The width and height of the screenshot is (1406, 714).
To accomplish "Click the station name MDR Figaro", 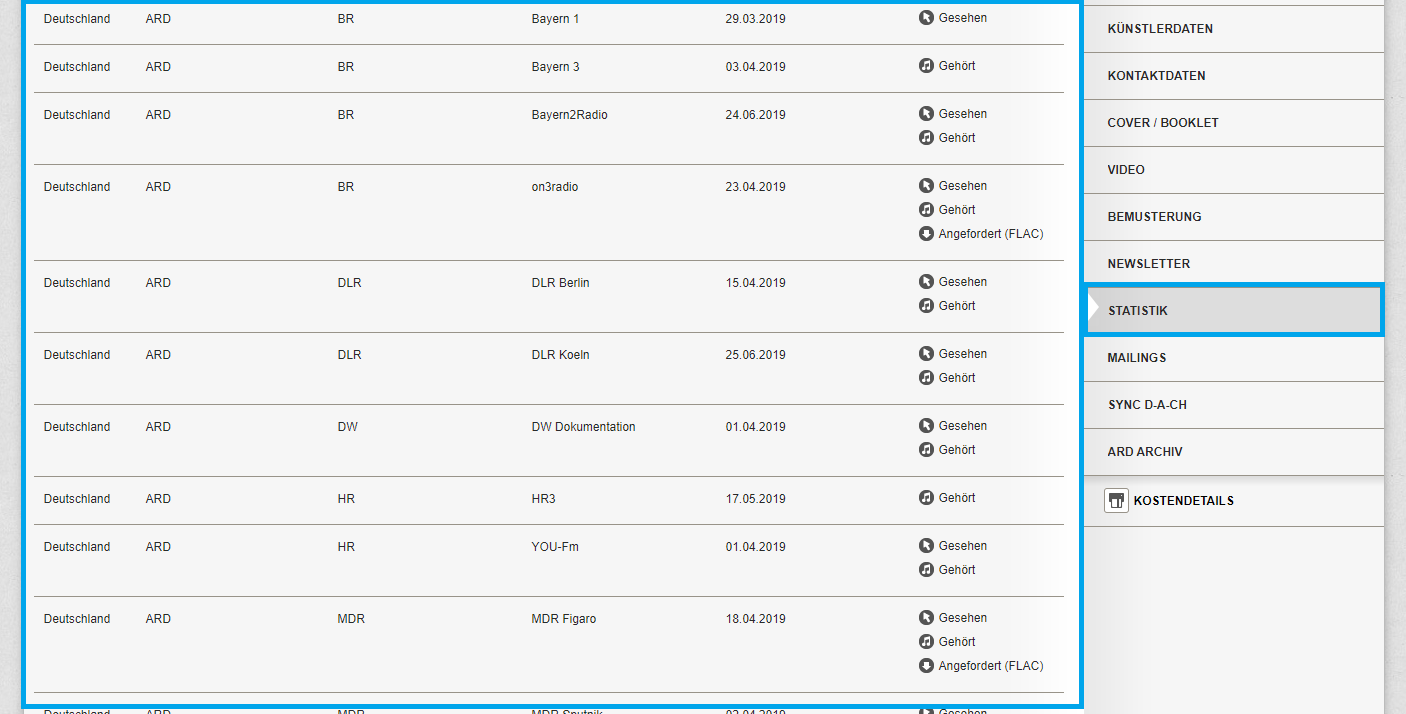I will click(x=564, y=619).
